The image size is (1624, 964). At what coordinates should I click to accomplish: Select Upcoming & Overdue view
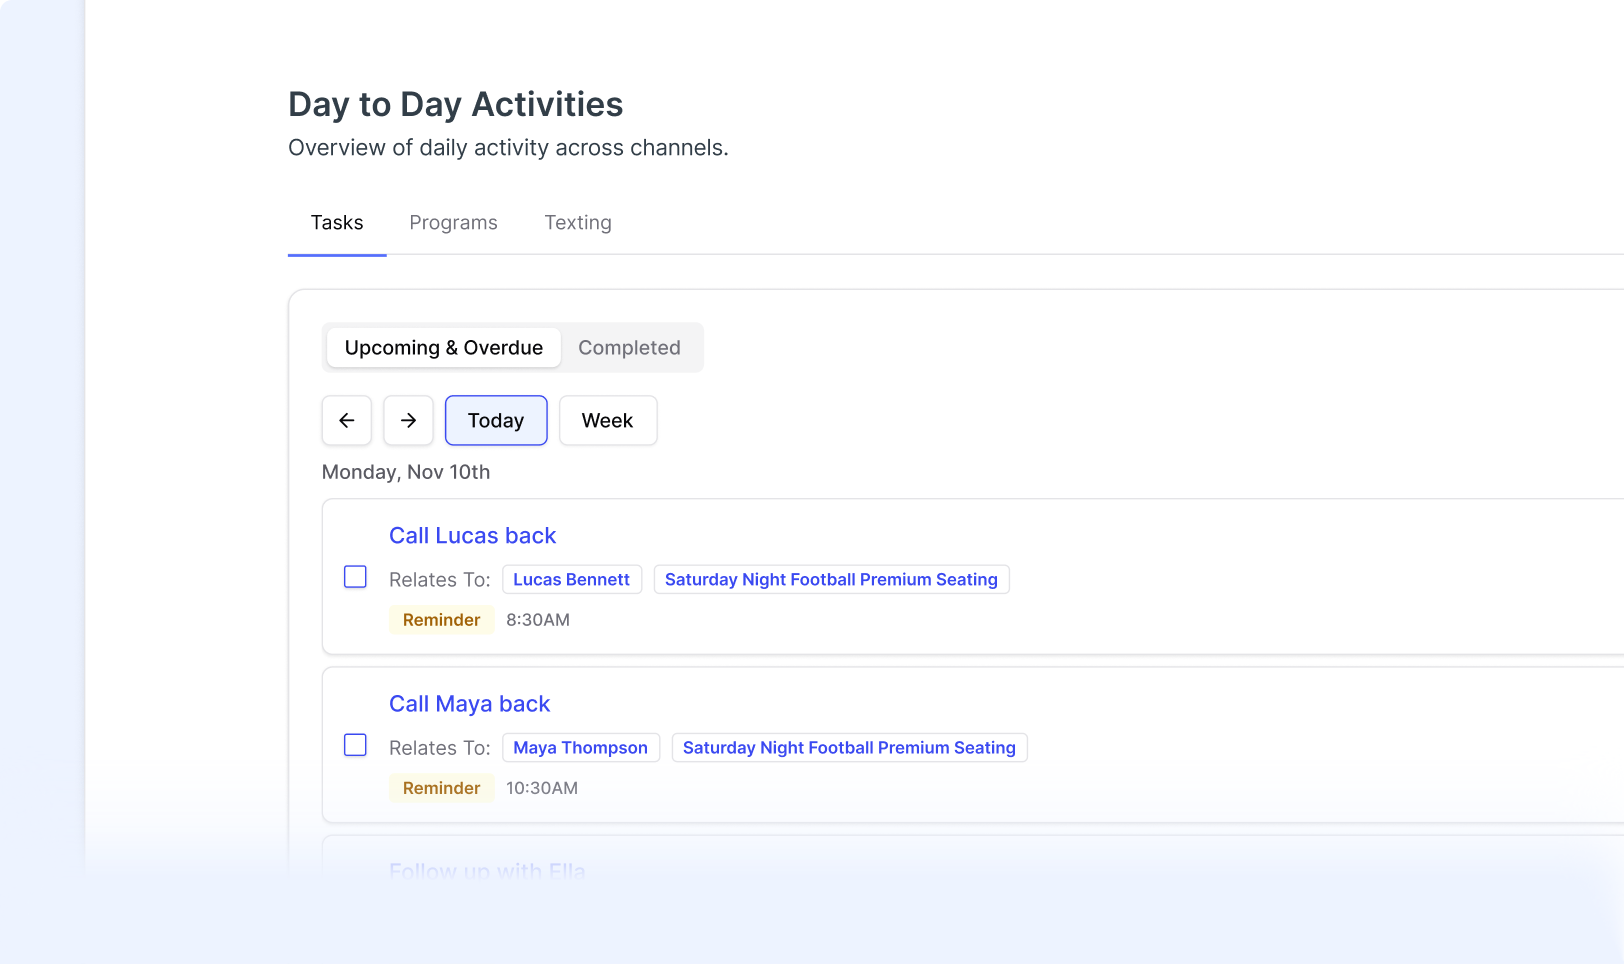[x=444, y=347]
